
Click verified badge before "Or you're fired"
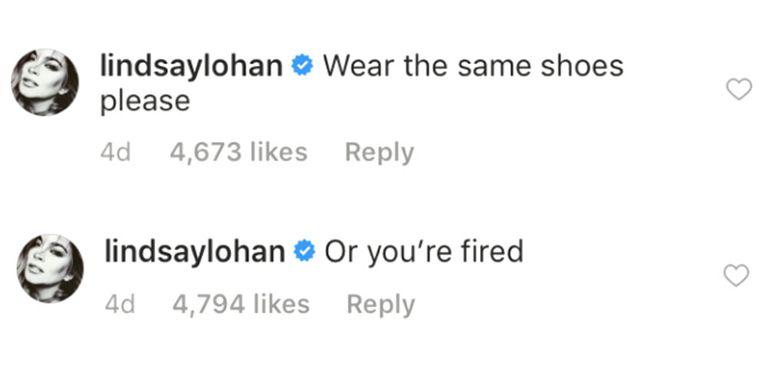click(x=304, y=252)
